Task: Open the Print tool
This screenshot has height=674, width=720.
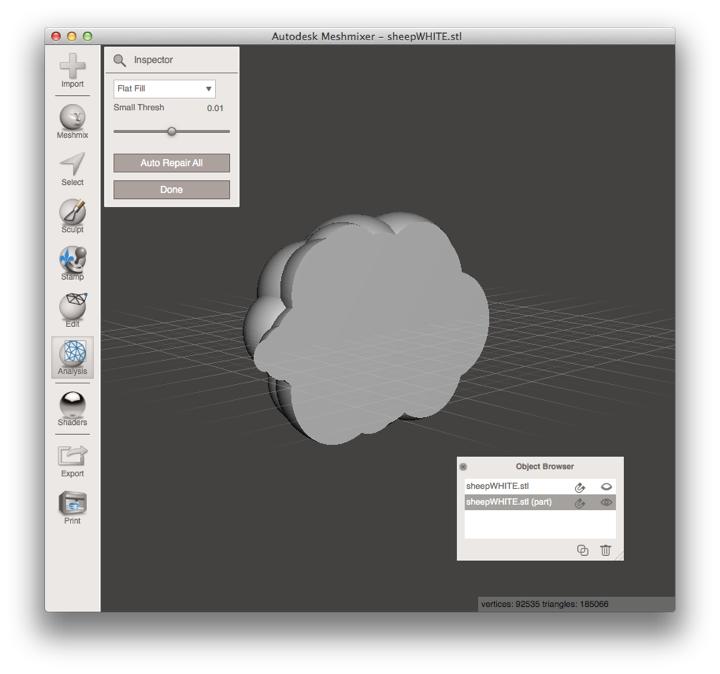Action: [72, 505]
